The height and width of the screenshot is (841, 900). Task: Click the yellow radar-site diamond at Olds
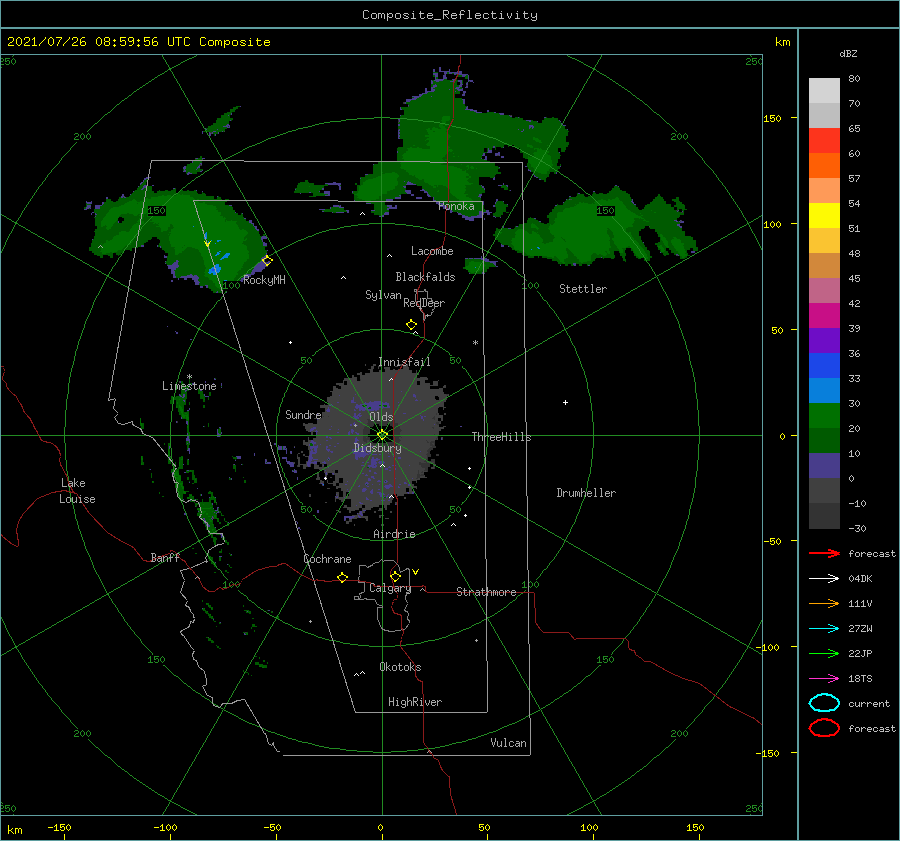pos(382,435)
